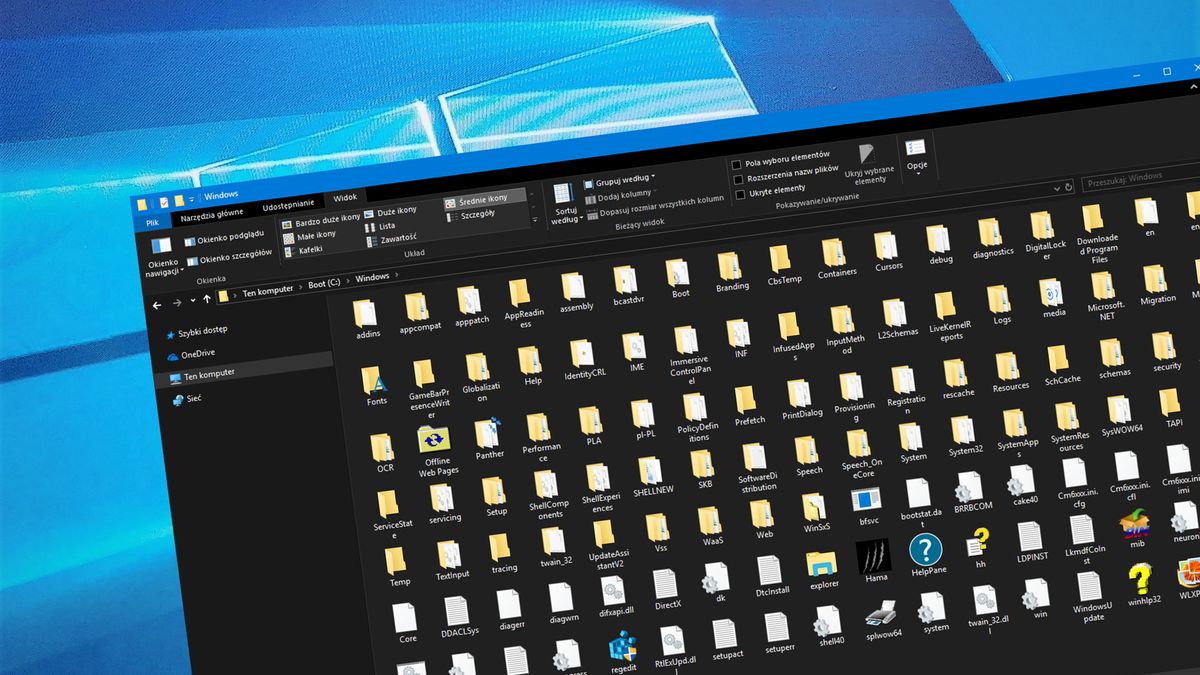Choose Lista layout
The width and height of the screenshot is (1200, 675).
tap(379, 226)
